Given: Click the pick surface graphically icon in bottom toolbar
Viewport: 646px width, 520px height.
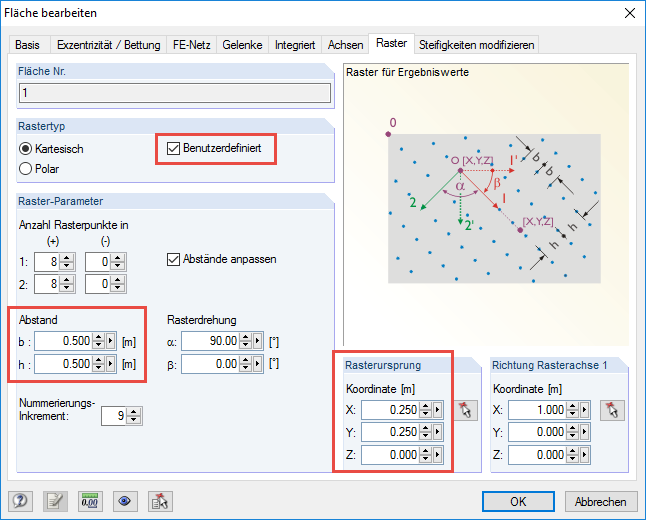Looking at the screenshot, I should click(160, 501).
